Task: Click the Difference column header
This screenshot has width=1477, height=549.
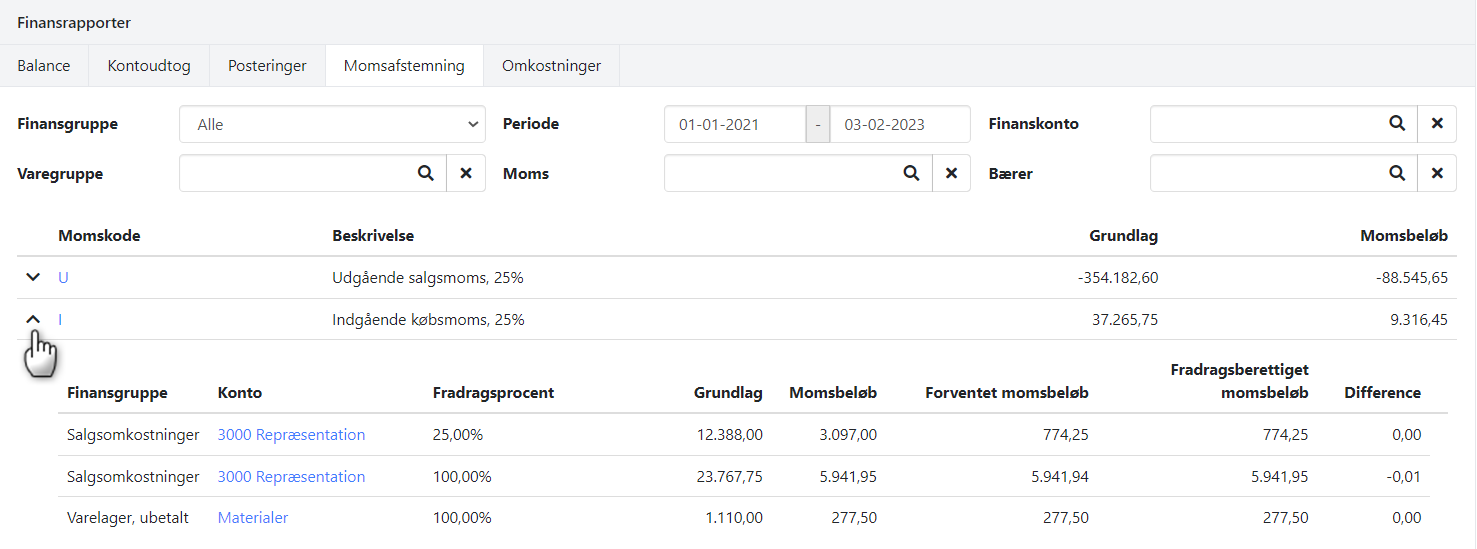Action: tap(1382, 393)
